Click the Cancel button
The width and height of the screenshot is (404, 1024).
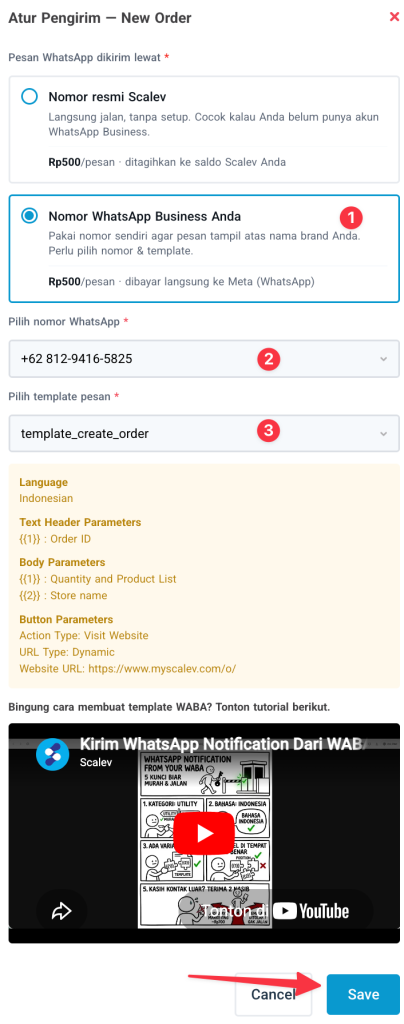273,994
